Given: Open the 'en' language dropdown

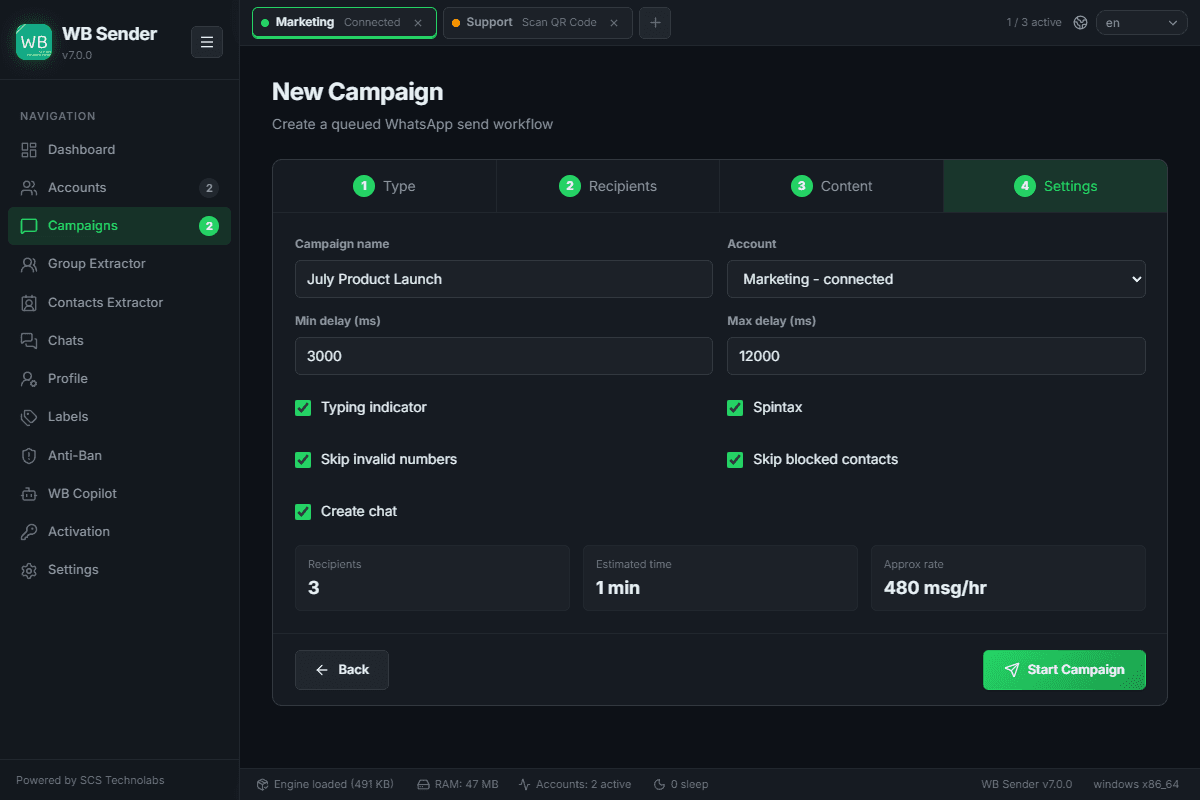Looking at the screenshot, I should pos(1141,22).
